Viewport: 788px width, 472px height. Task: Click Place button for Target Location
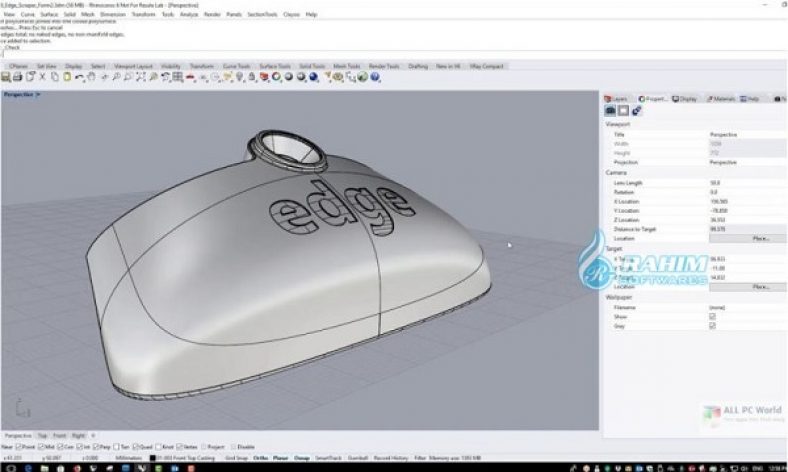pyautogui.click(x=748, y=287)
